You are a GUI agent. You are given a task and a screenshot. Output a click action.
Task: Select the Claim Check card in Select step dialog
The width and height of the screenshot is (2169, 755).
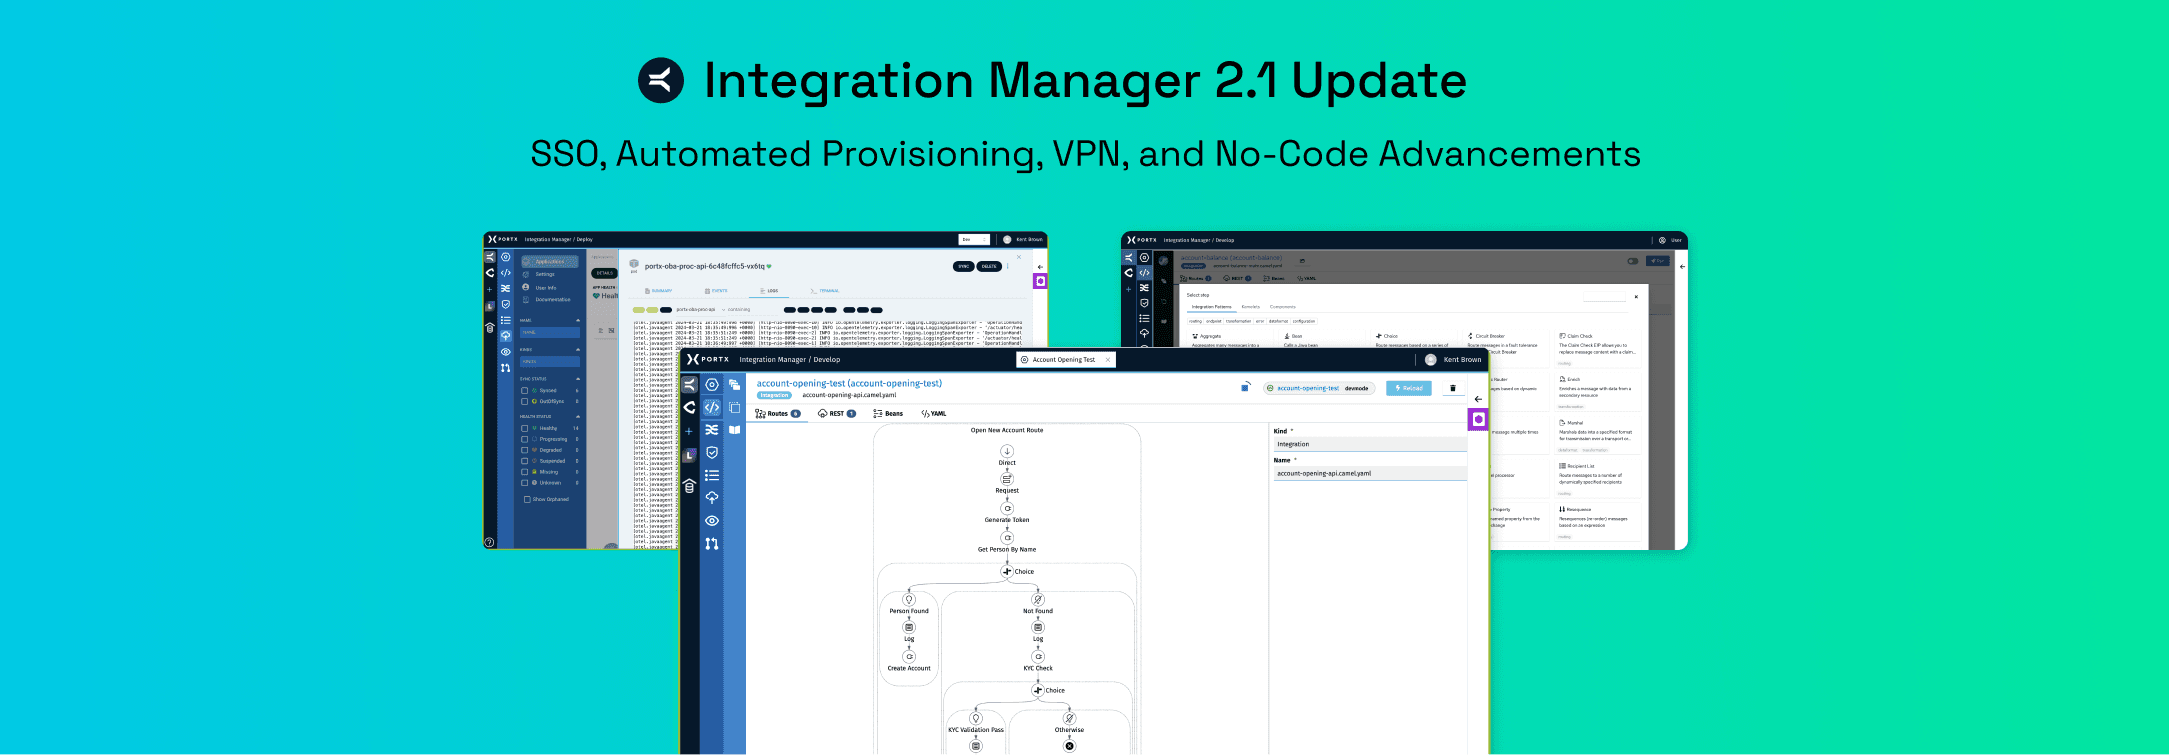tap(1598, 349)
